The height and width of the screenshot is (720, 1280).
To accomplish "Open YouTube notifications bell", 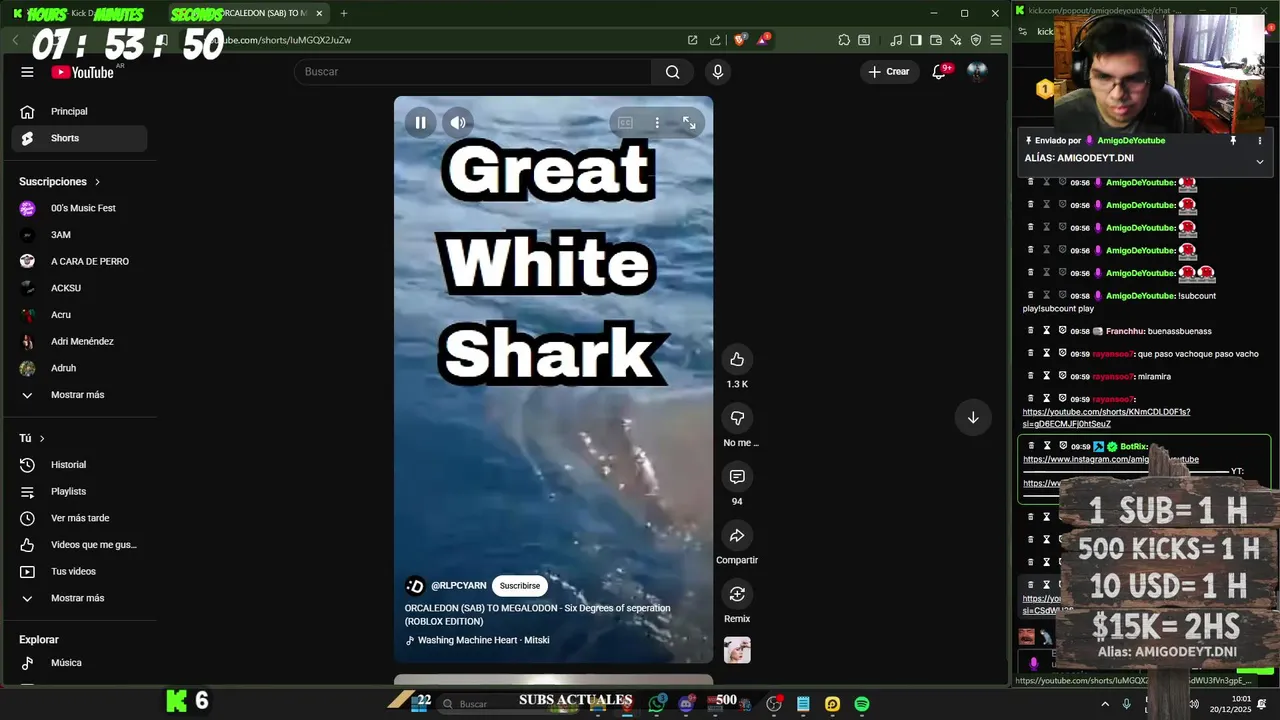I will pyautogui.click(x=939, y=72).
